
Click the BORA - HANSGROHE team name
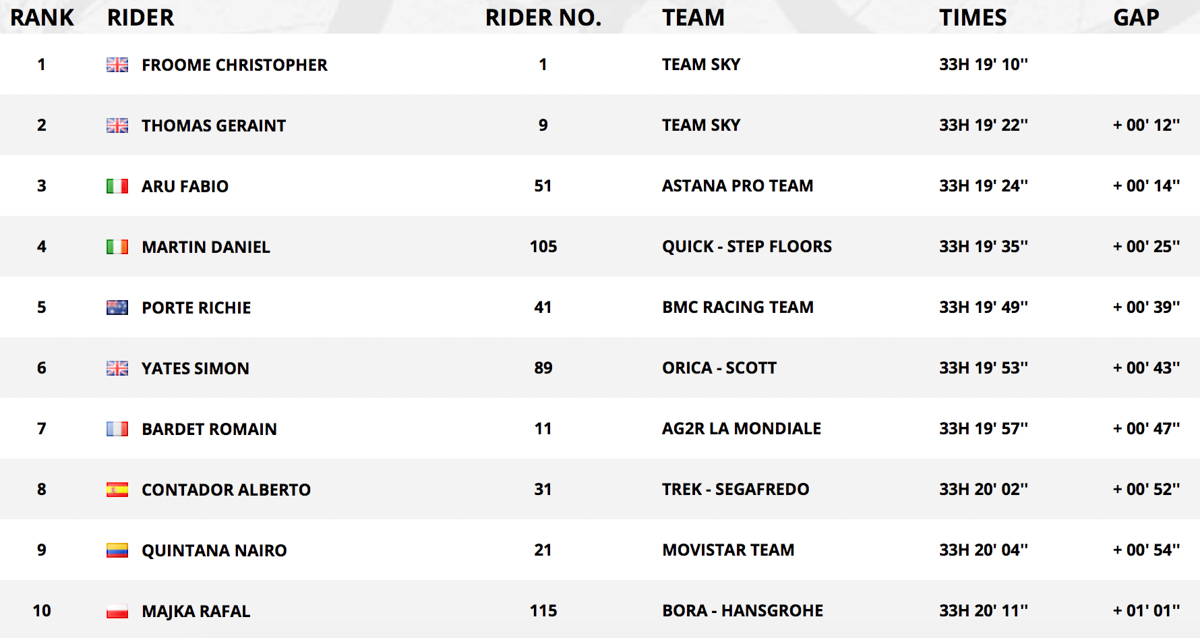pos(743,611)
